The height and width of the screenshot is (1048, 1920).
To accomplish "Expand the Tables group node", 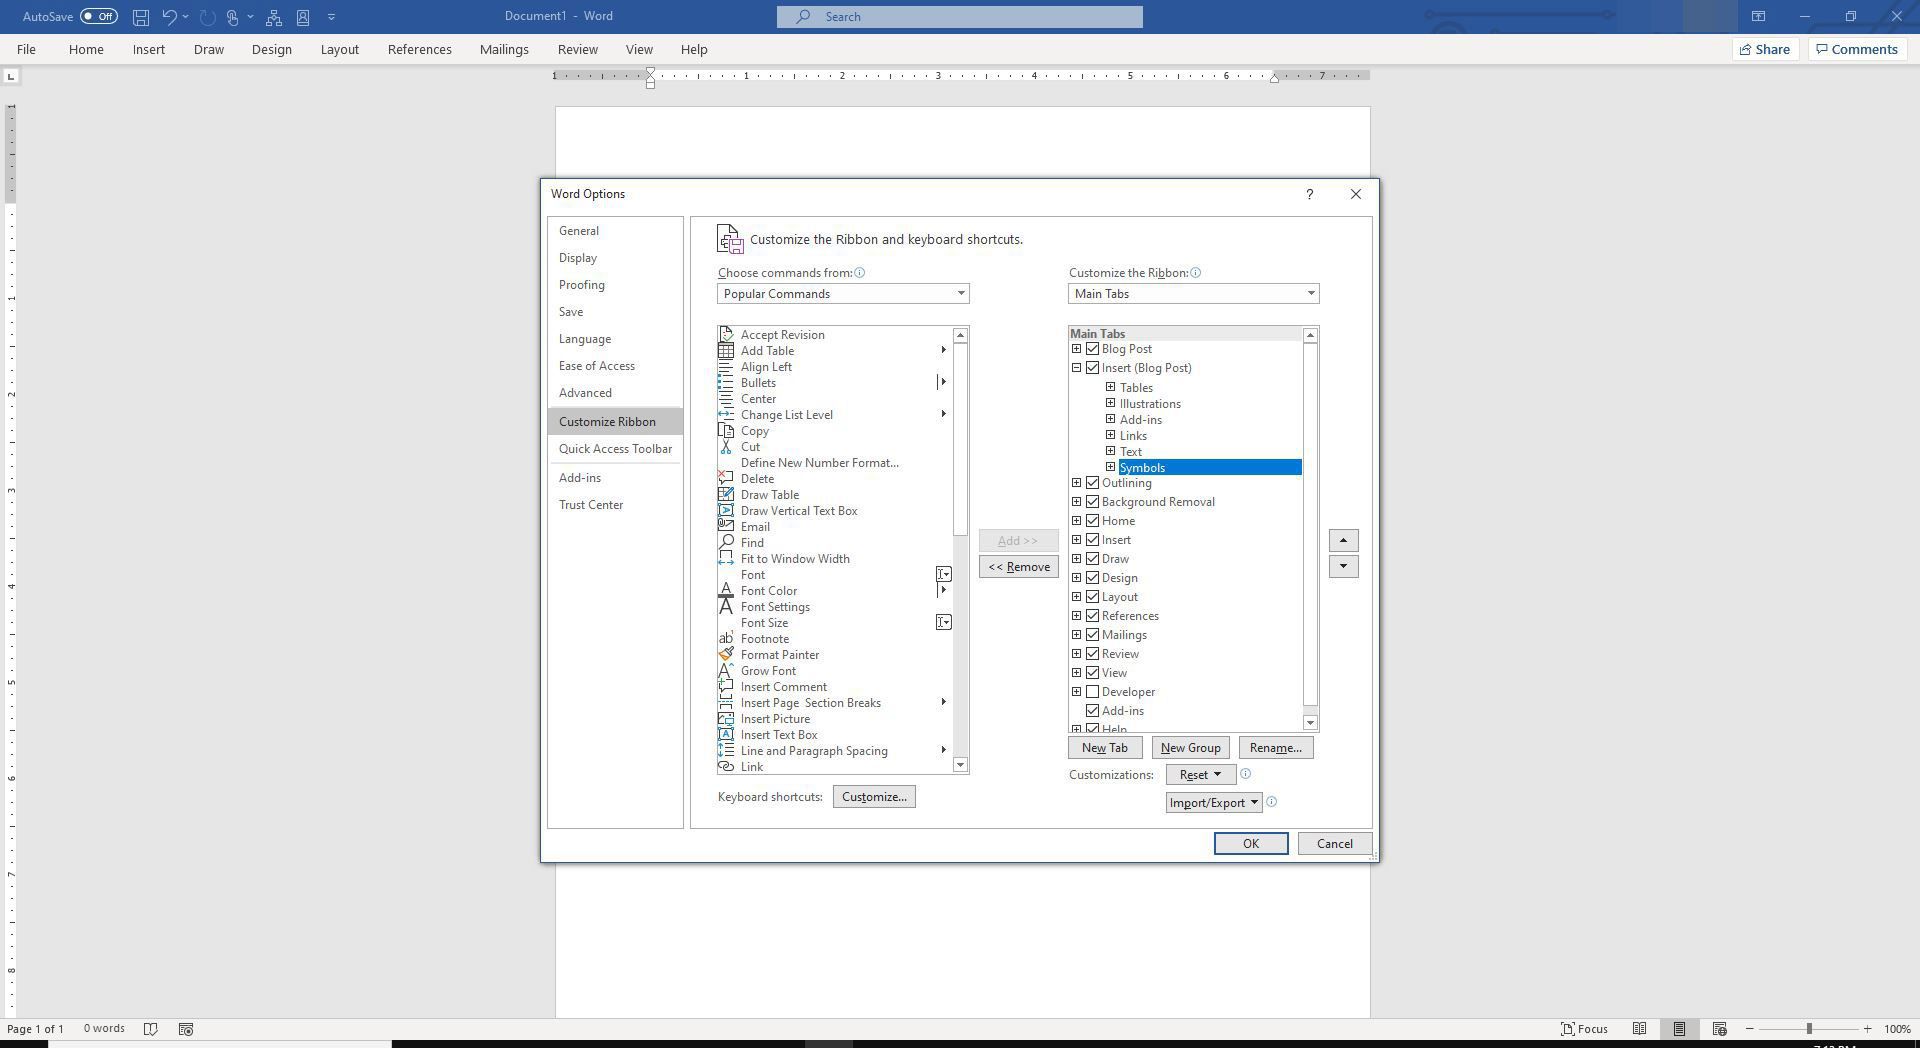I will (x=1110, y=387).
